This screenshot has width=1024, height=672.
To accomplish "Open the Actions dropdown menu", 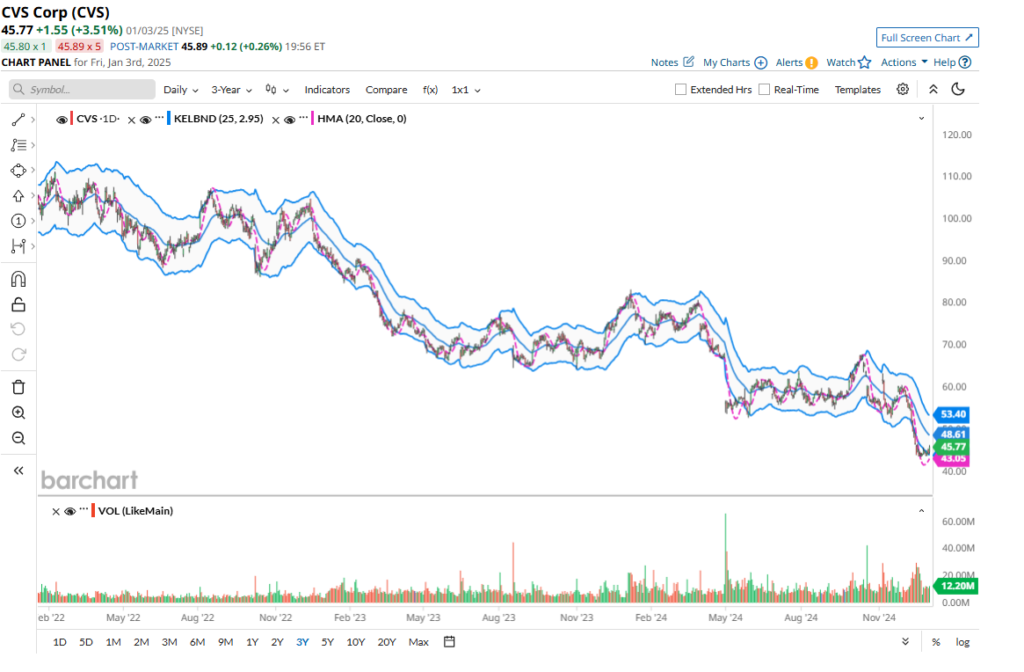I will click(903, 62).
